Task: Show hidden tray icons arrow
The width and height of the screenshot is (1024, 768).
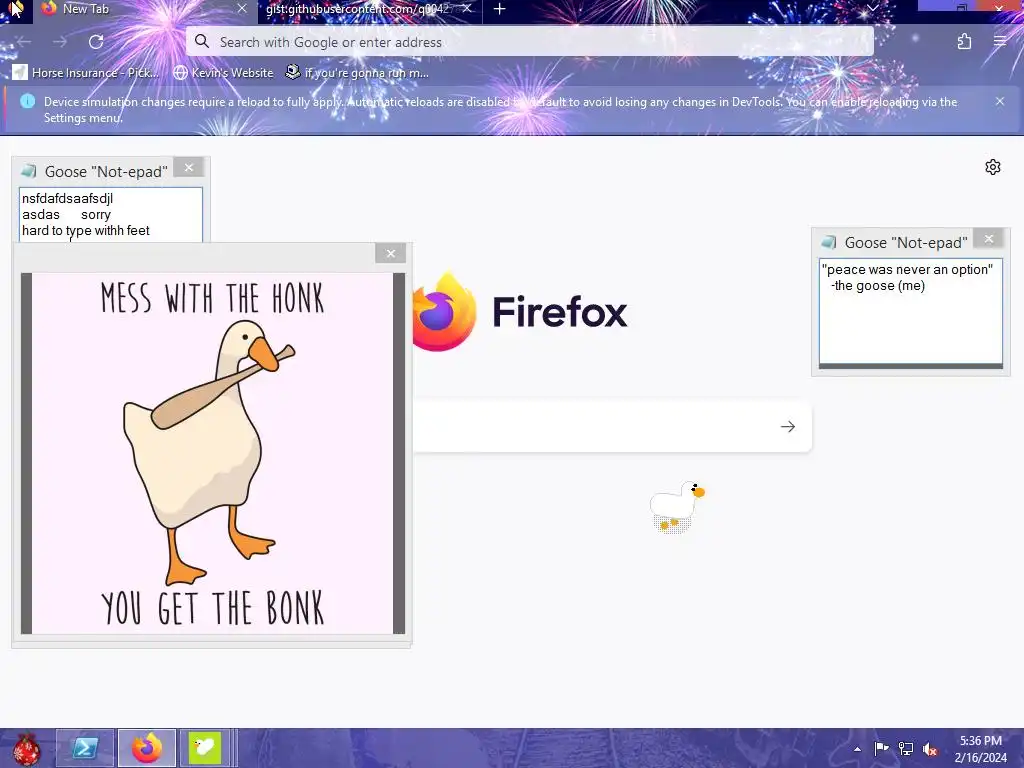Action: click(x=857, y=749)
